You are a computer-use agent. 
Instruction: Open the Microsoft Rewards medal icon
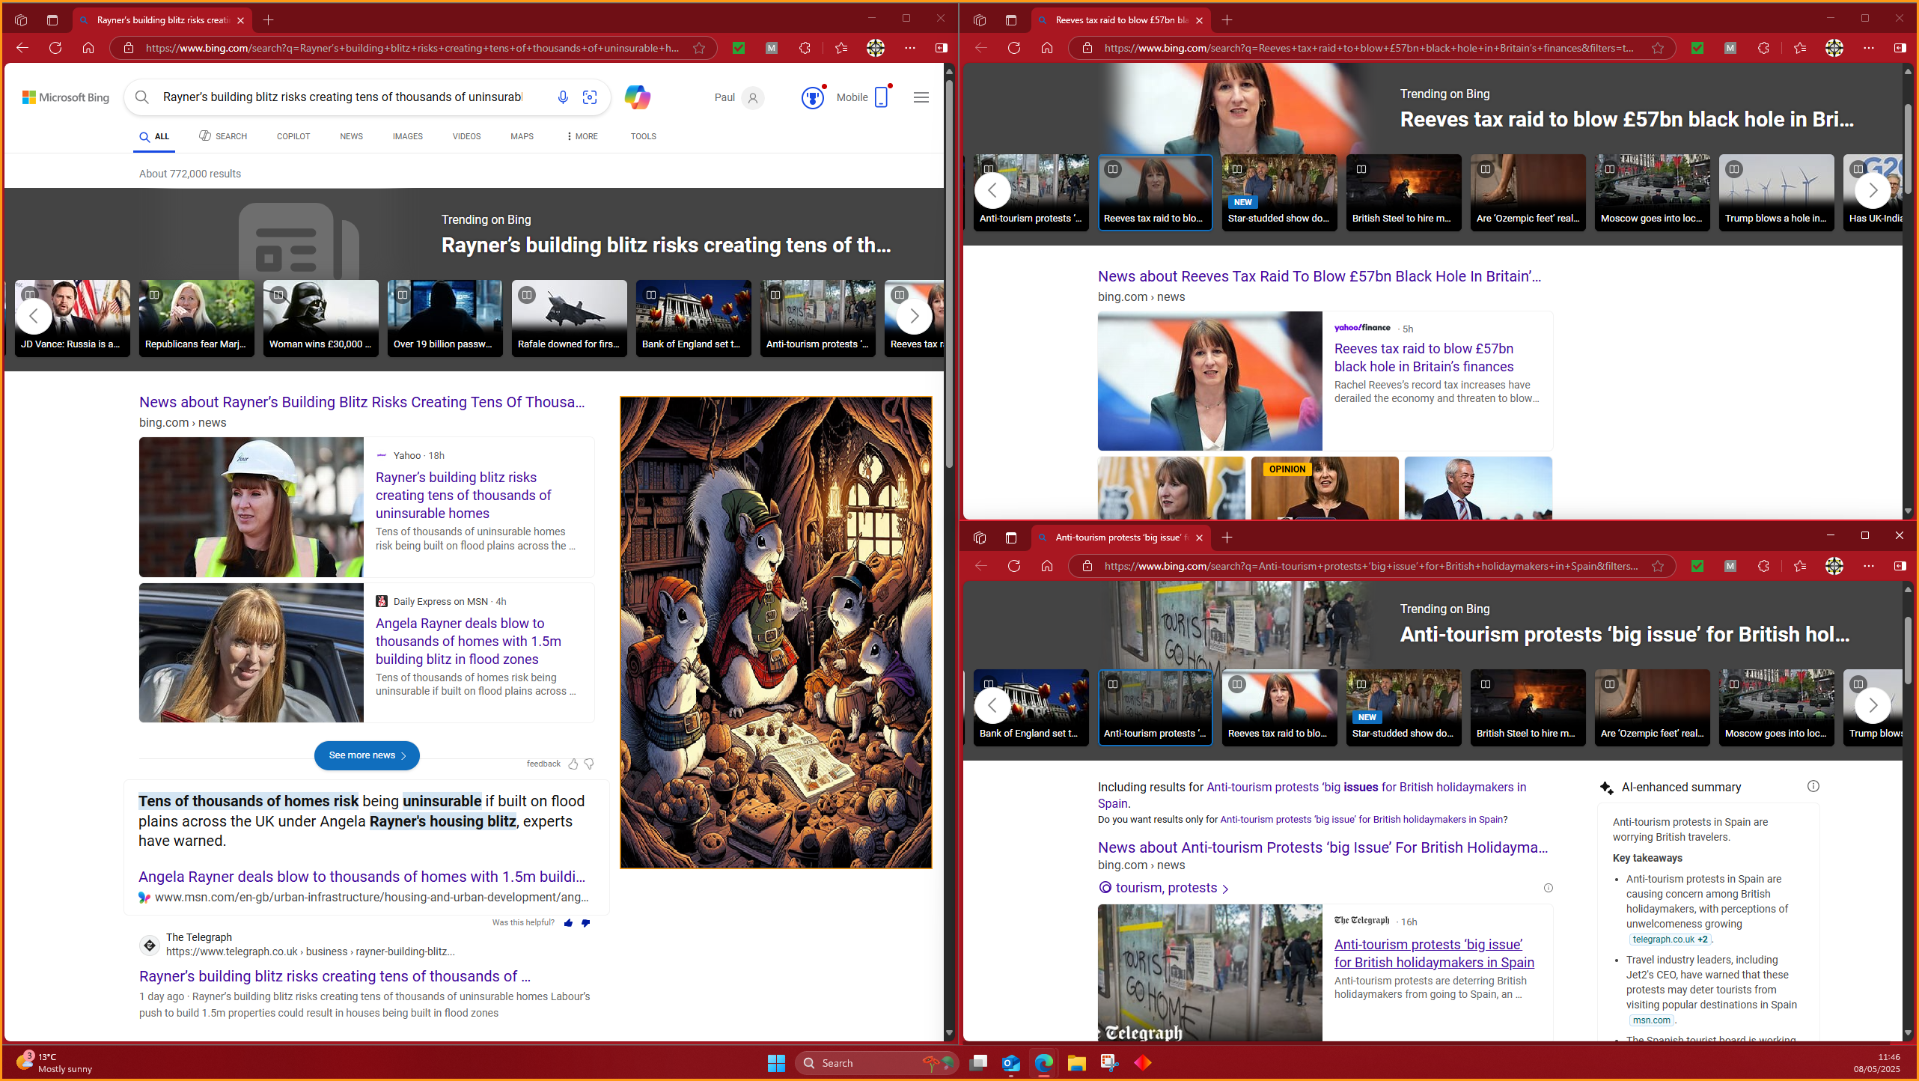(x=813, y=97)
